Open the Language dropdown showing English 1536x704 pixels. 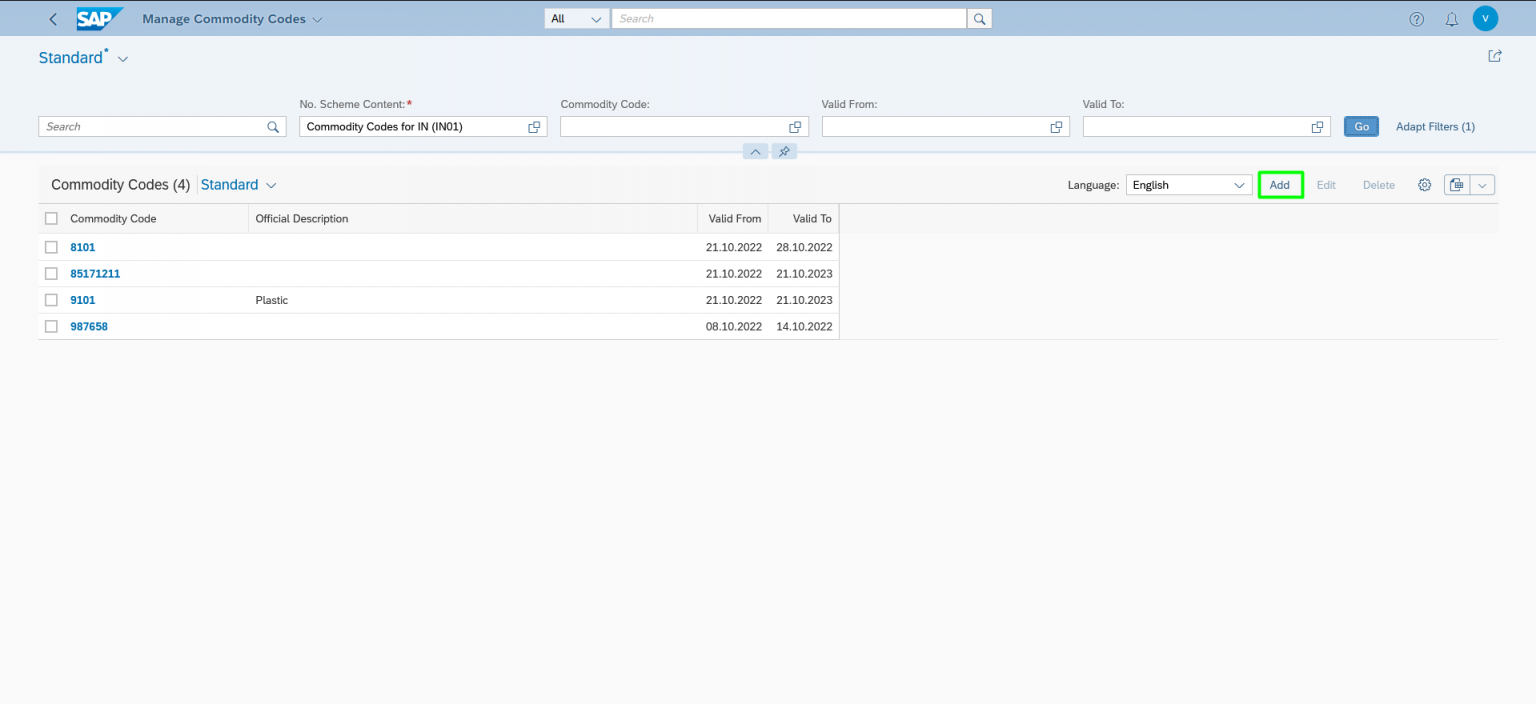1188,184
